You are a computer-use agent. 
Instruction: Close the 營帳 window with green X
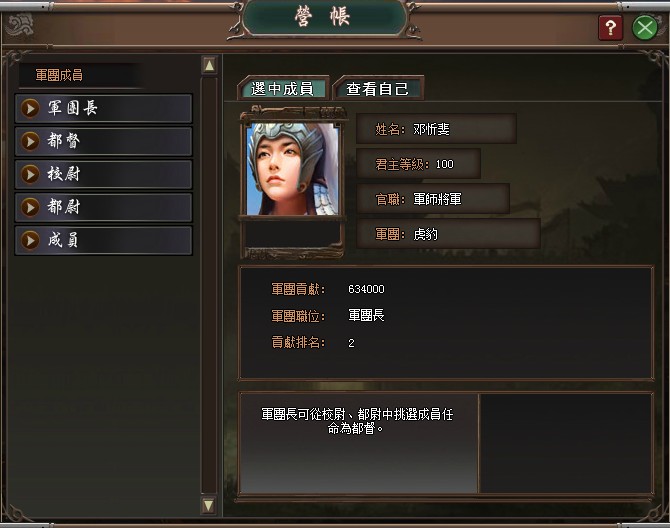[x=644, y=28]
